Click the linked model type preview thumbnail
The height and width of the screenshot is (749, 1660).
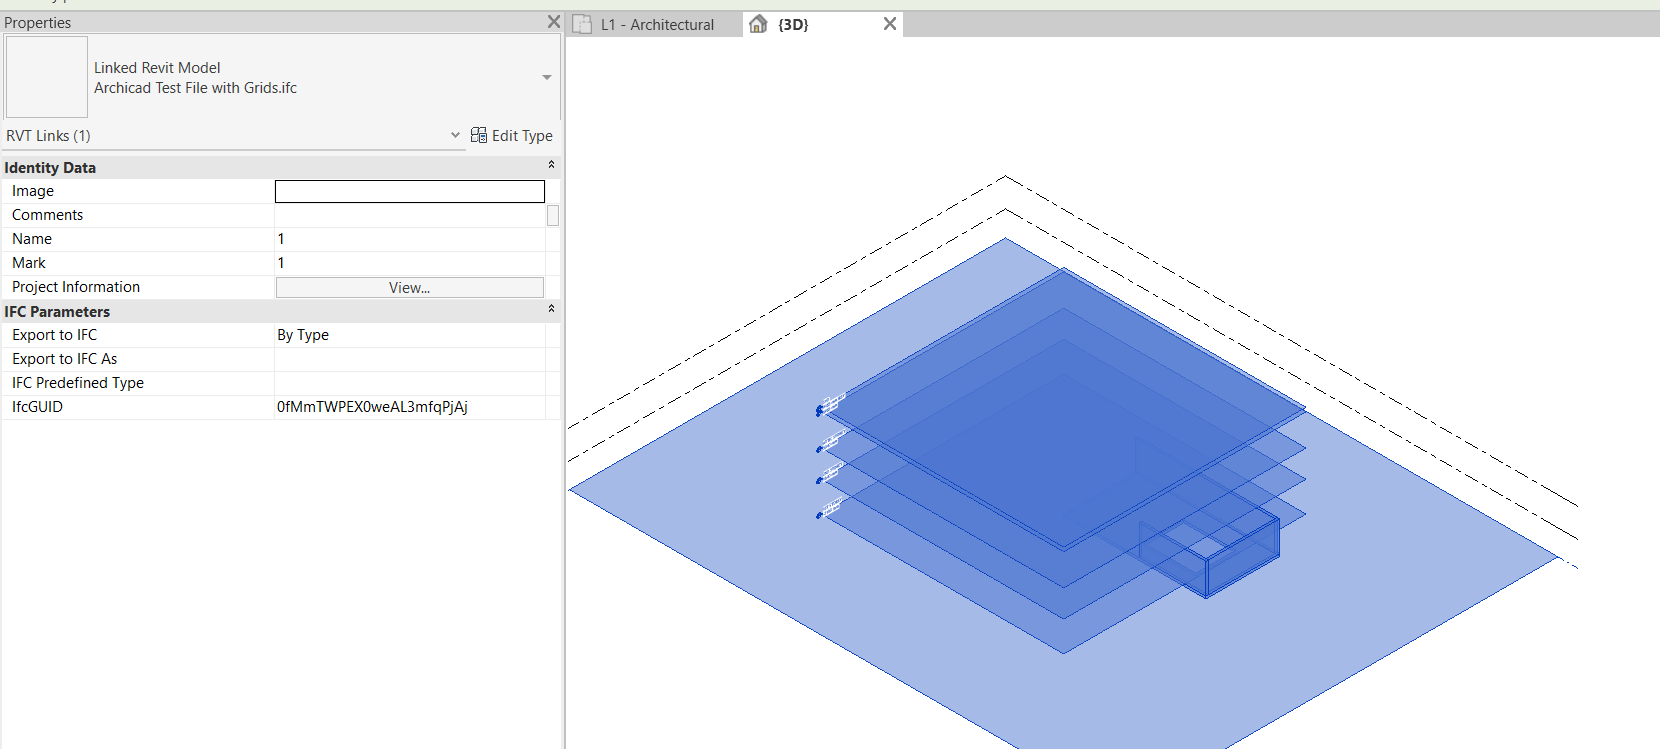pos(47,77)
